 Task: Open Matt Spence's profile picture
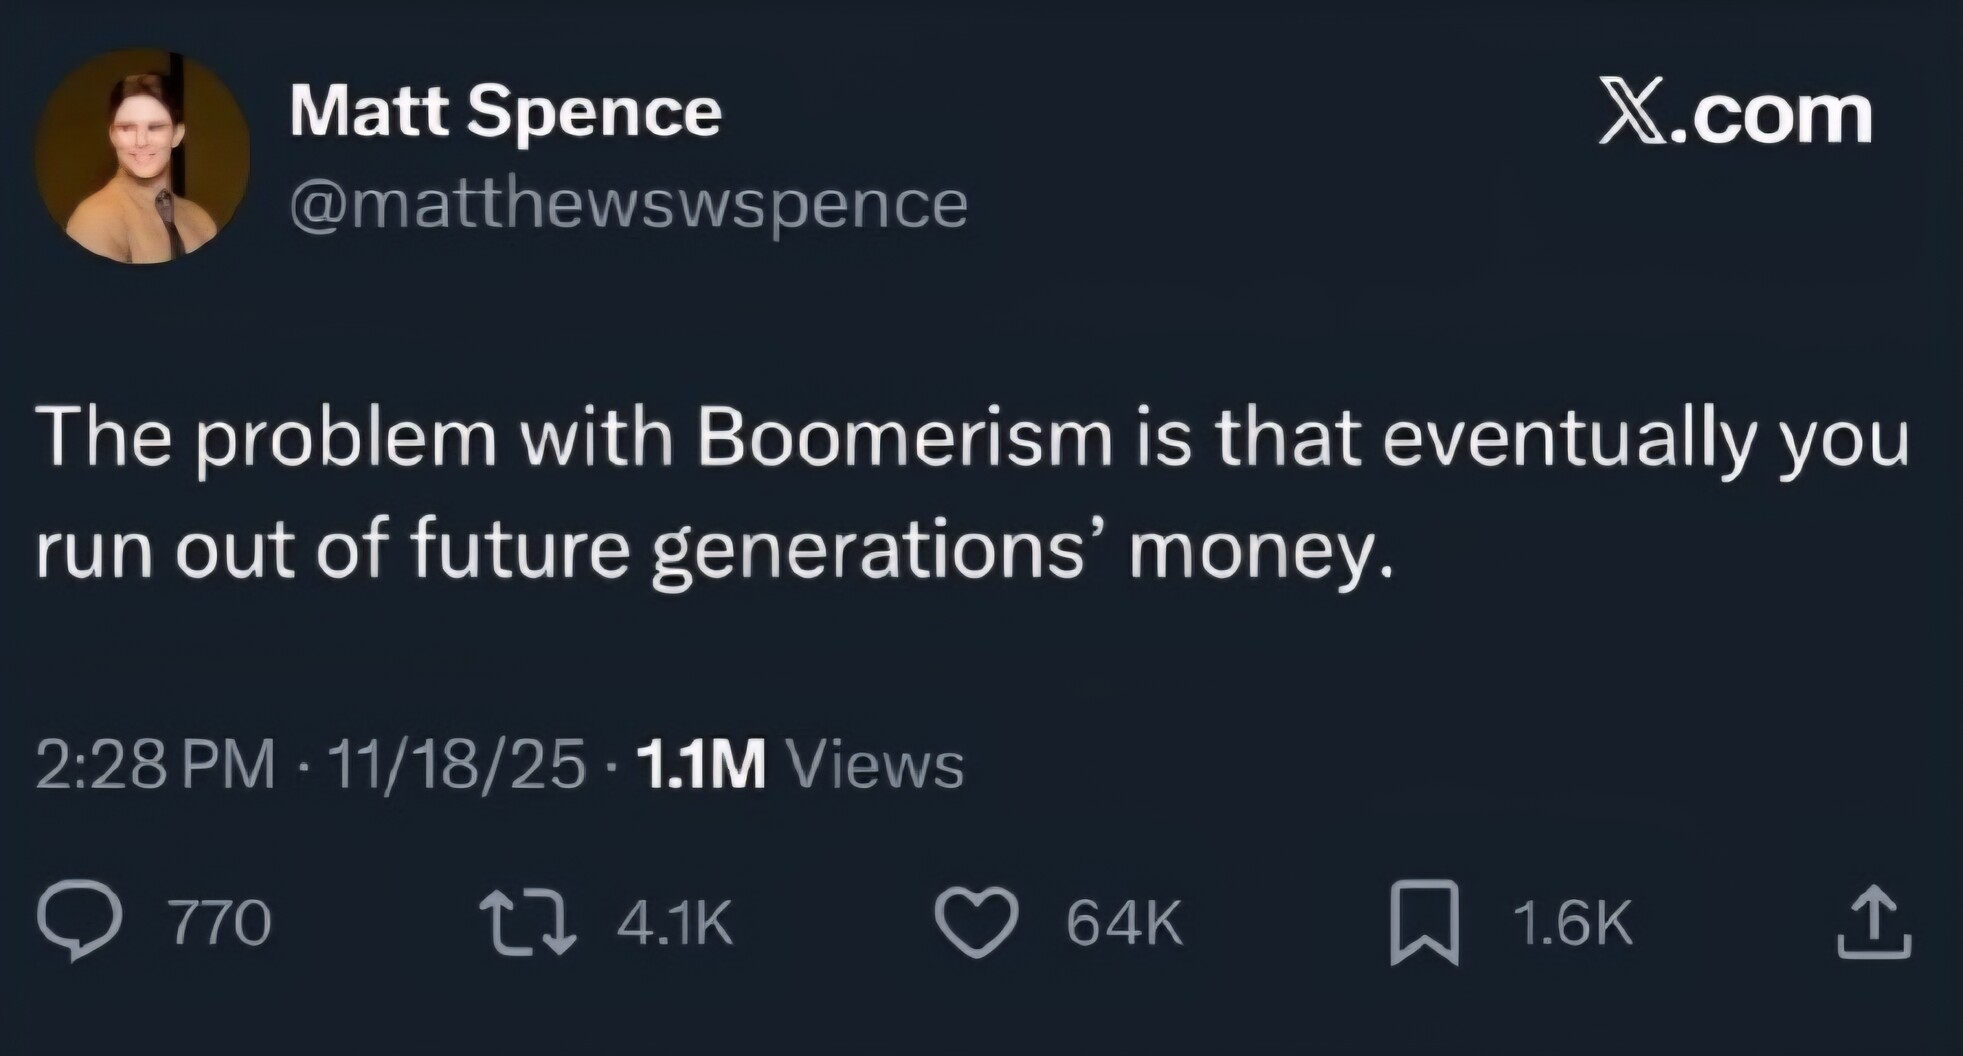142,156
